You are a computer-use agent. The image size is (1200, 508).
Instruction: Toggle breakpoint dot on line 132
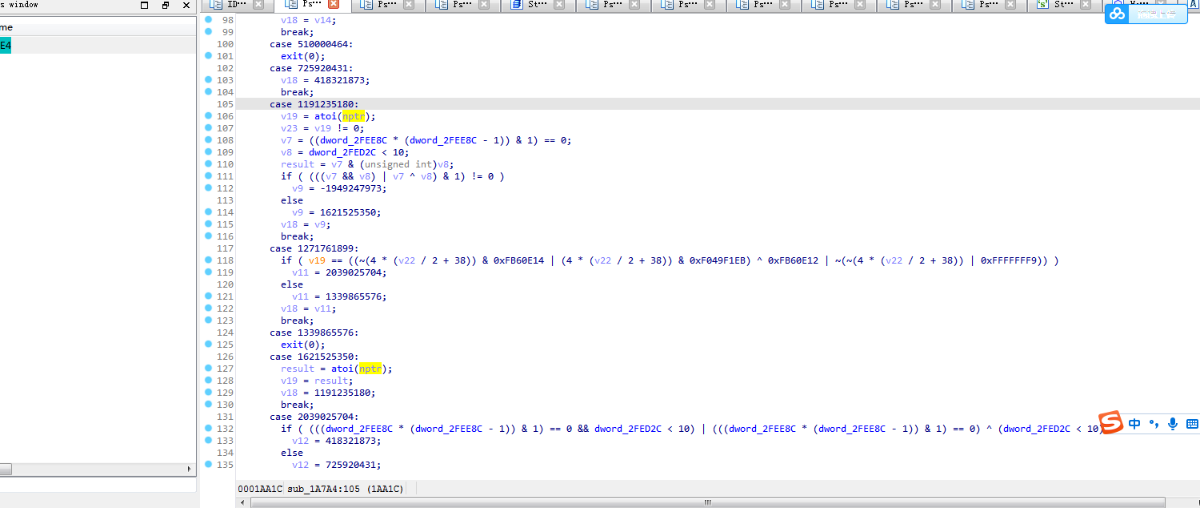point(209,428)
